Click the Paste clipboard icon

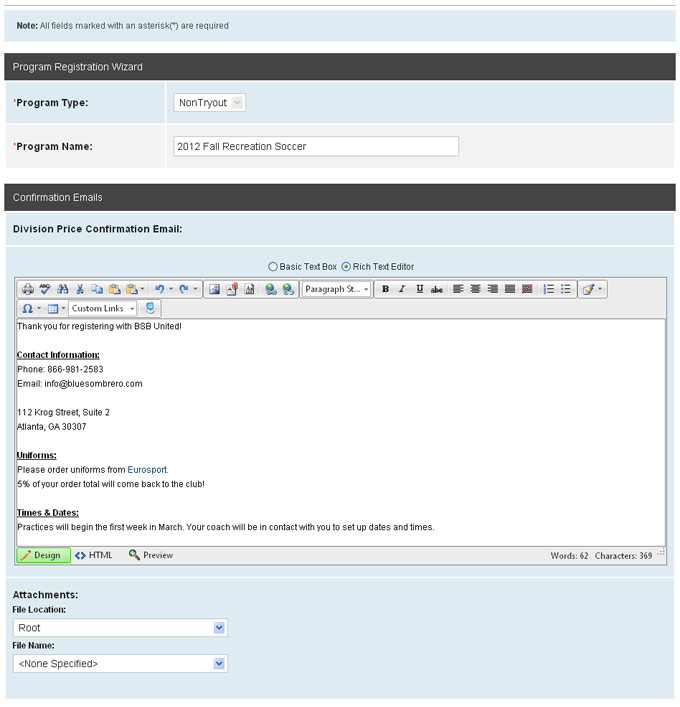[x=115, y=289]
